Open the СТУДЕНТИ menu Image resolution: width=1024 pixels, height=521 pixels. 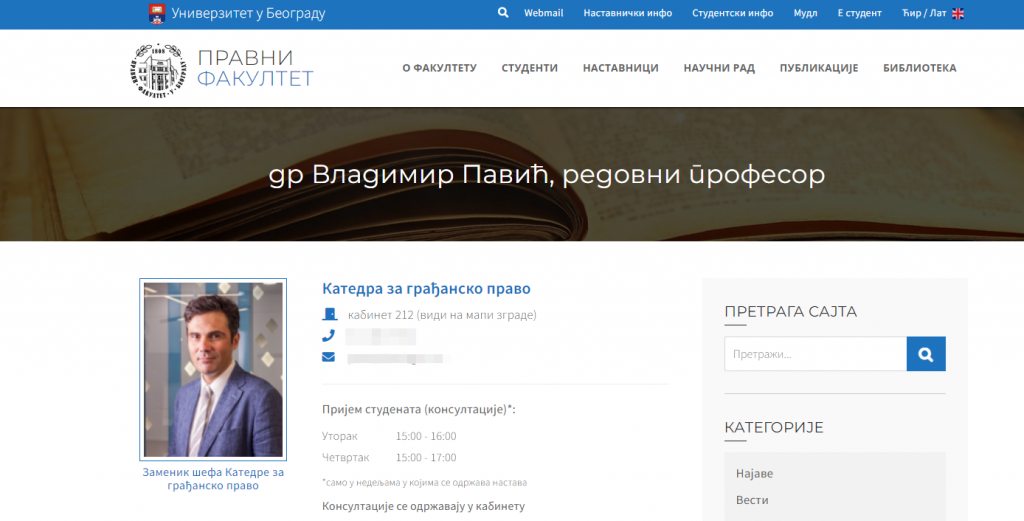pos(529,69)
